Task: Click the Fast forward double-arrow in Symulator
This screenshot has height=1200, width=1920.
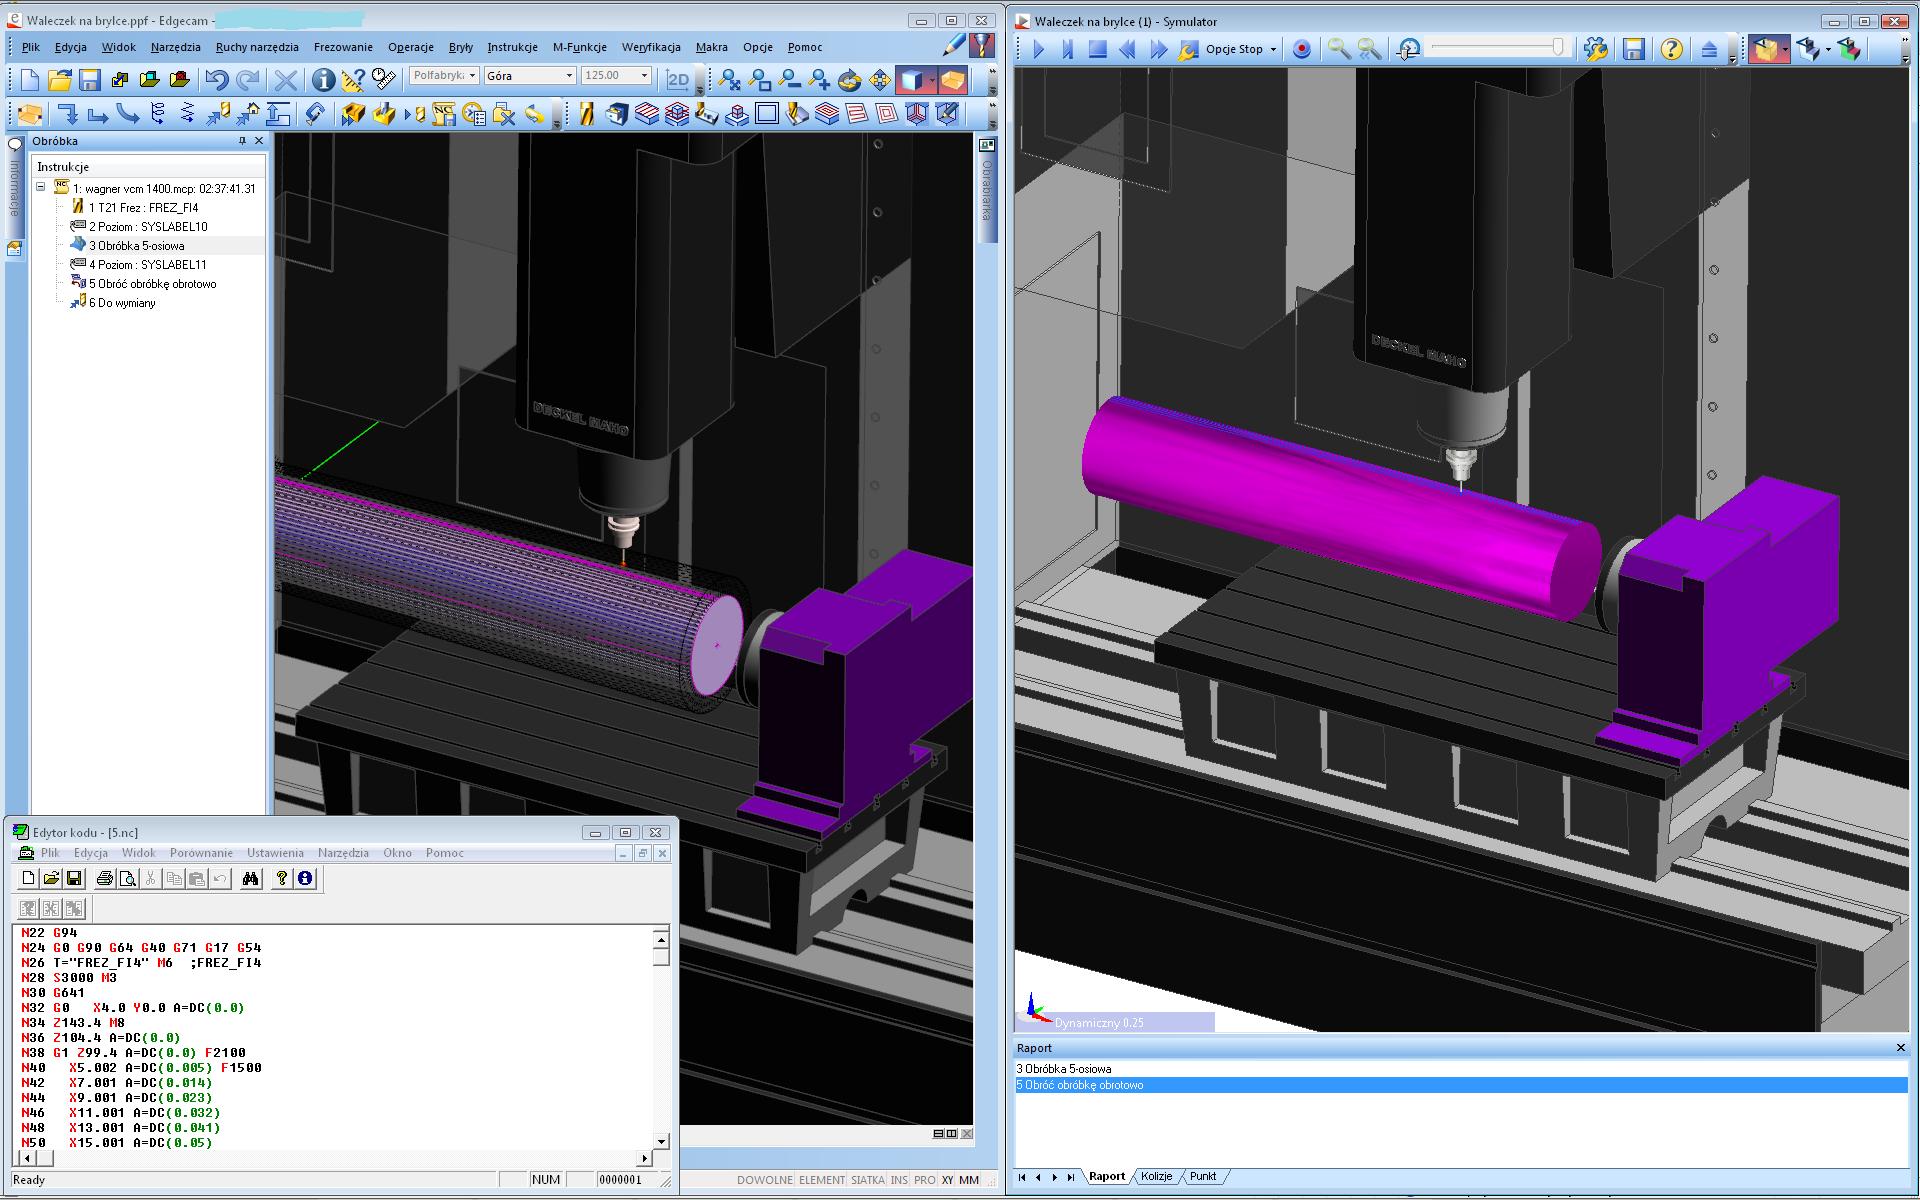Action: click(x=1158, y=48)
